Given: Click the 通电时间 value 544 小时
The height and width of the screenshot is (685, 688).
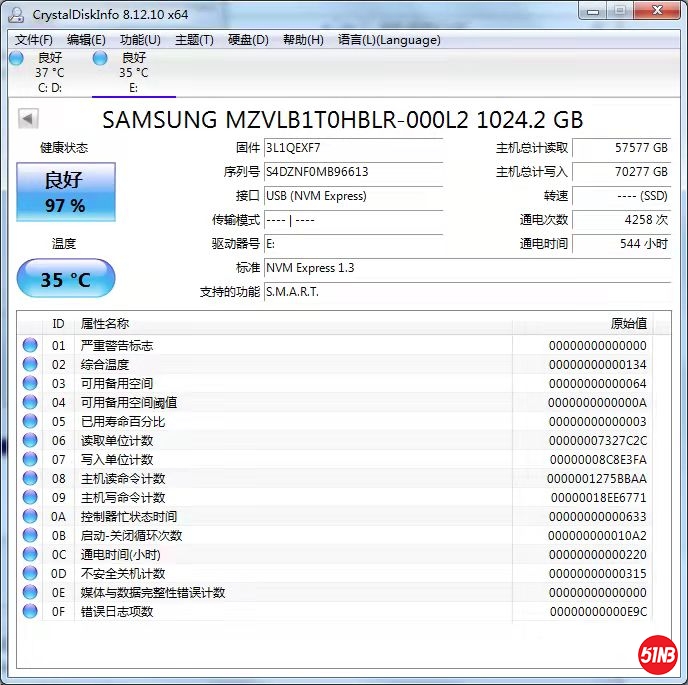Looking at the screenshot, I should (x=622, y=244).
